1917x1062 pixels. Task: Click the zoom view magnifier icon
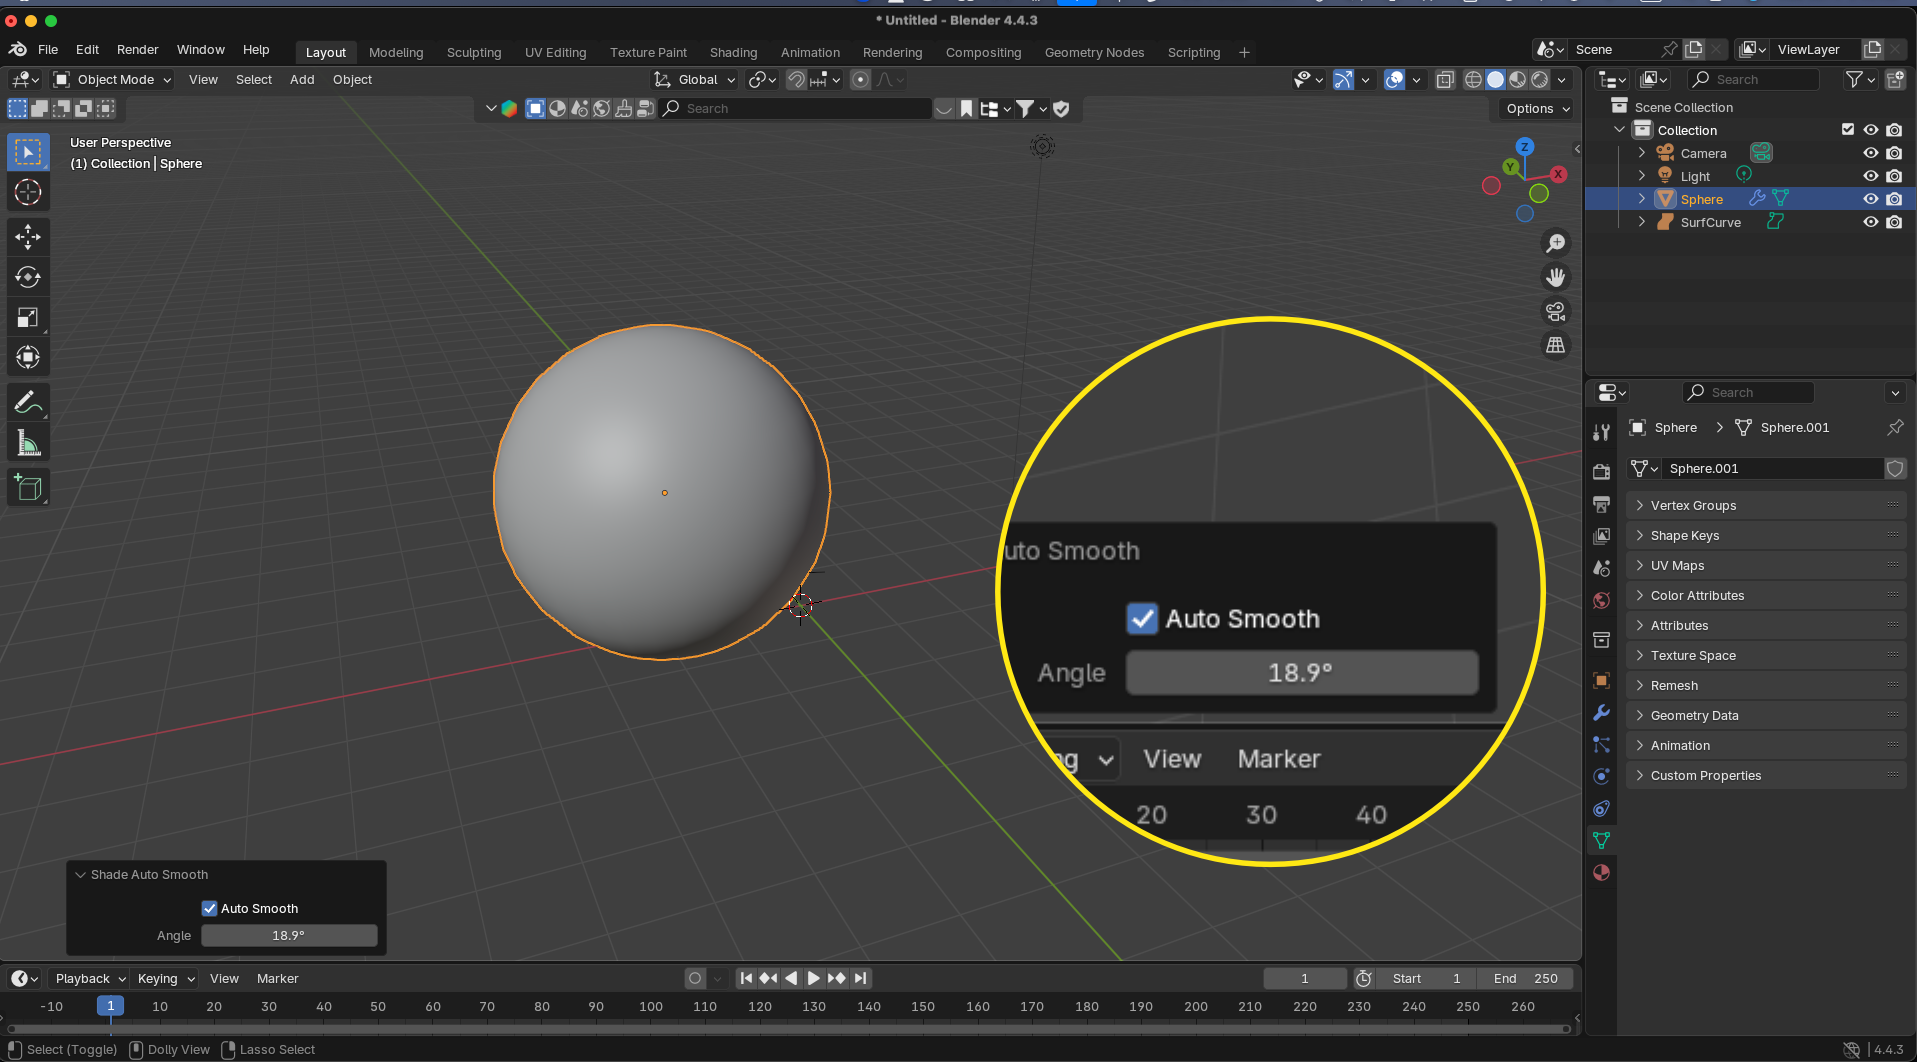[1556, 243]
